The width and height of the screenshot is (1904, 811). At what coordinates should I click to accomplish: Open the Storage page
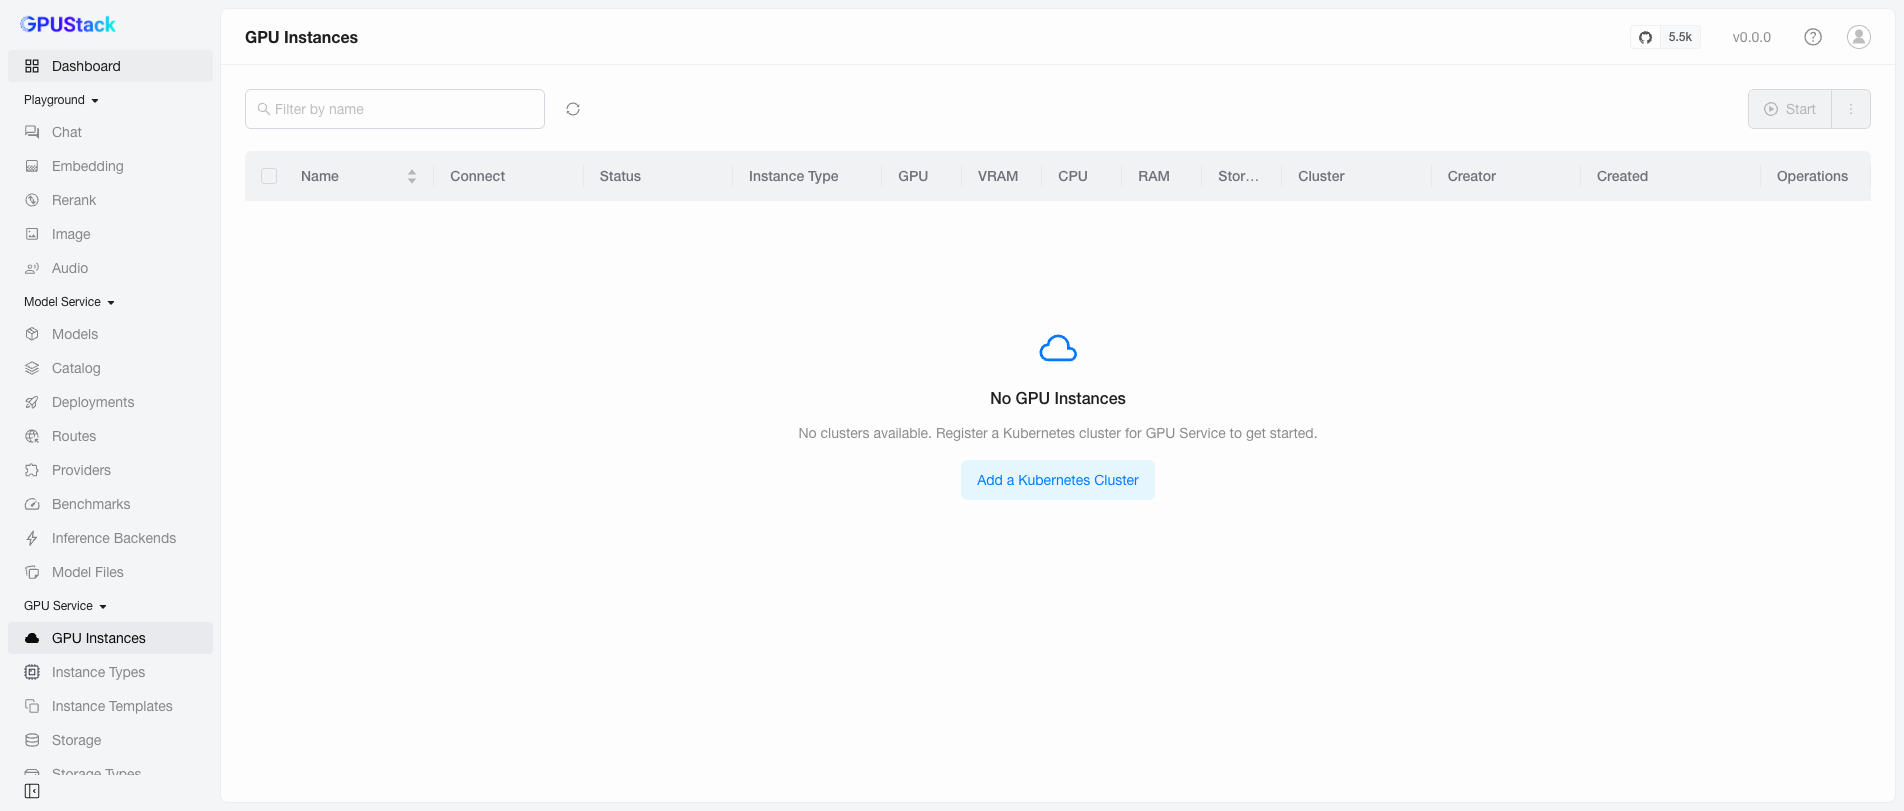(x=110, y=740)
